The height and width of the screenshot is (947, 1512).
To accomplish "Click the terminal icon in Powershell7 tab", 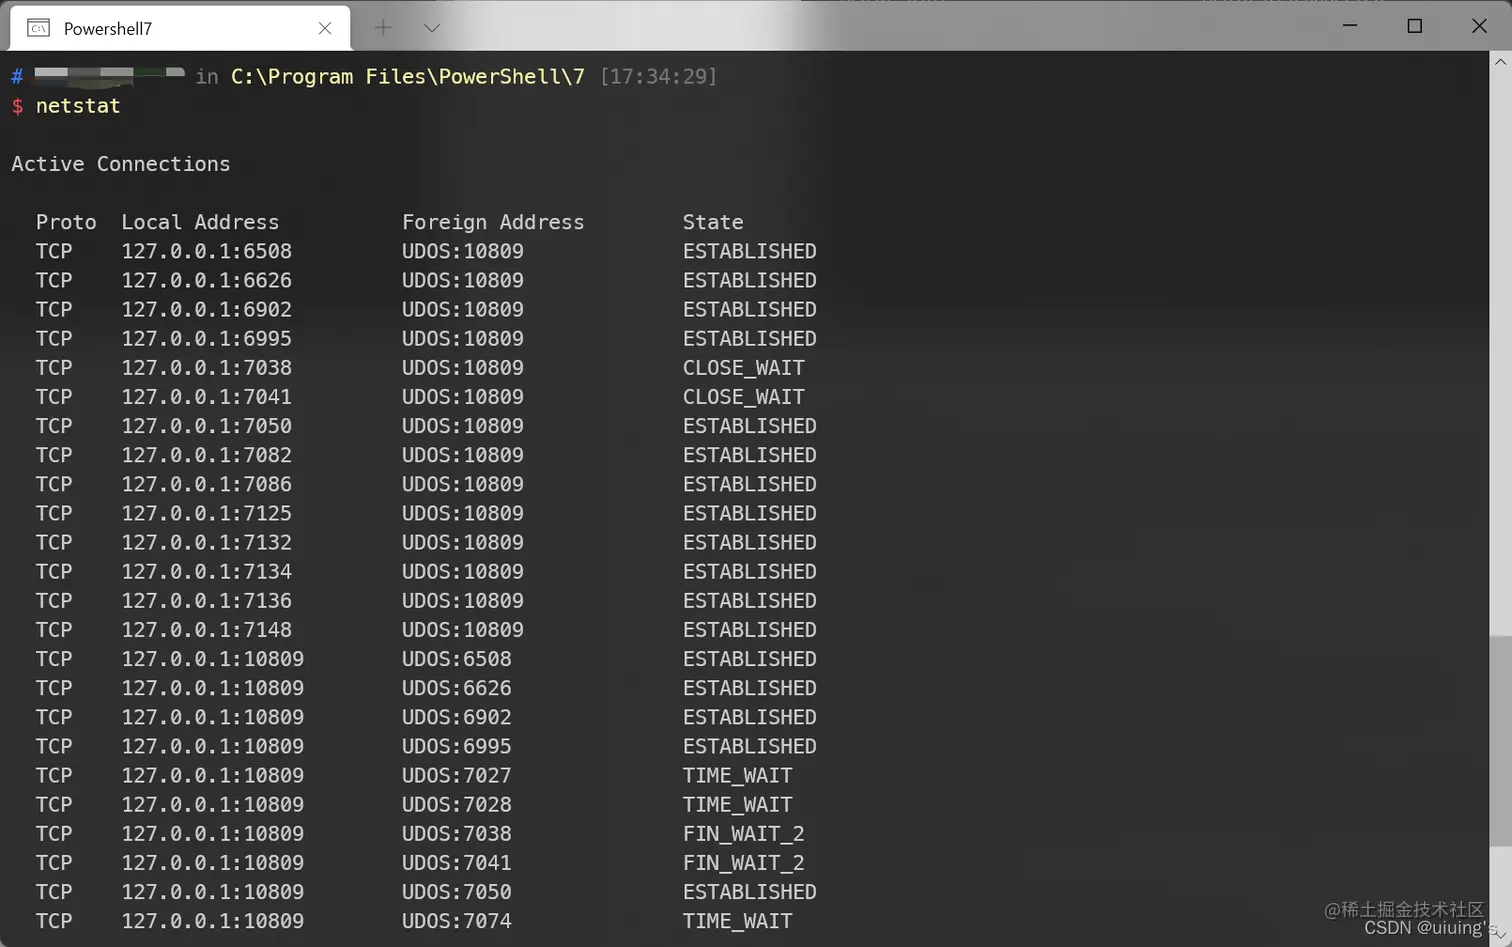I will point(38,28).
